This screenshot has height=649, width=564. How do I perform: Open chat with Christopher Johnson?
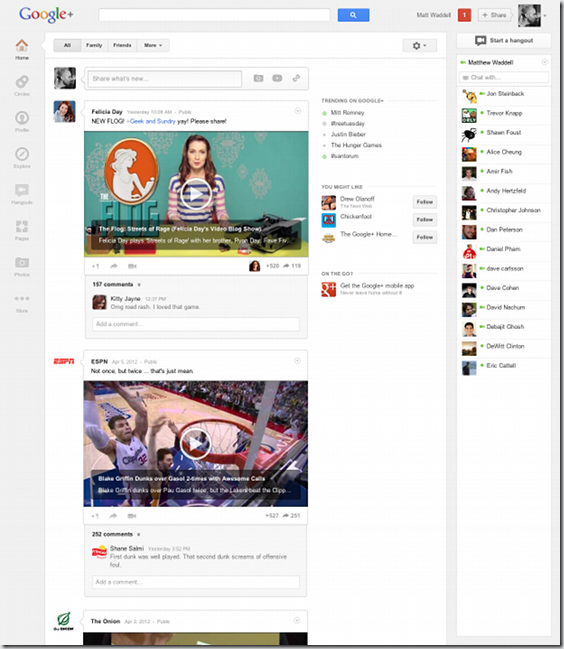[504, 213]
